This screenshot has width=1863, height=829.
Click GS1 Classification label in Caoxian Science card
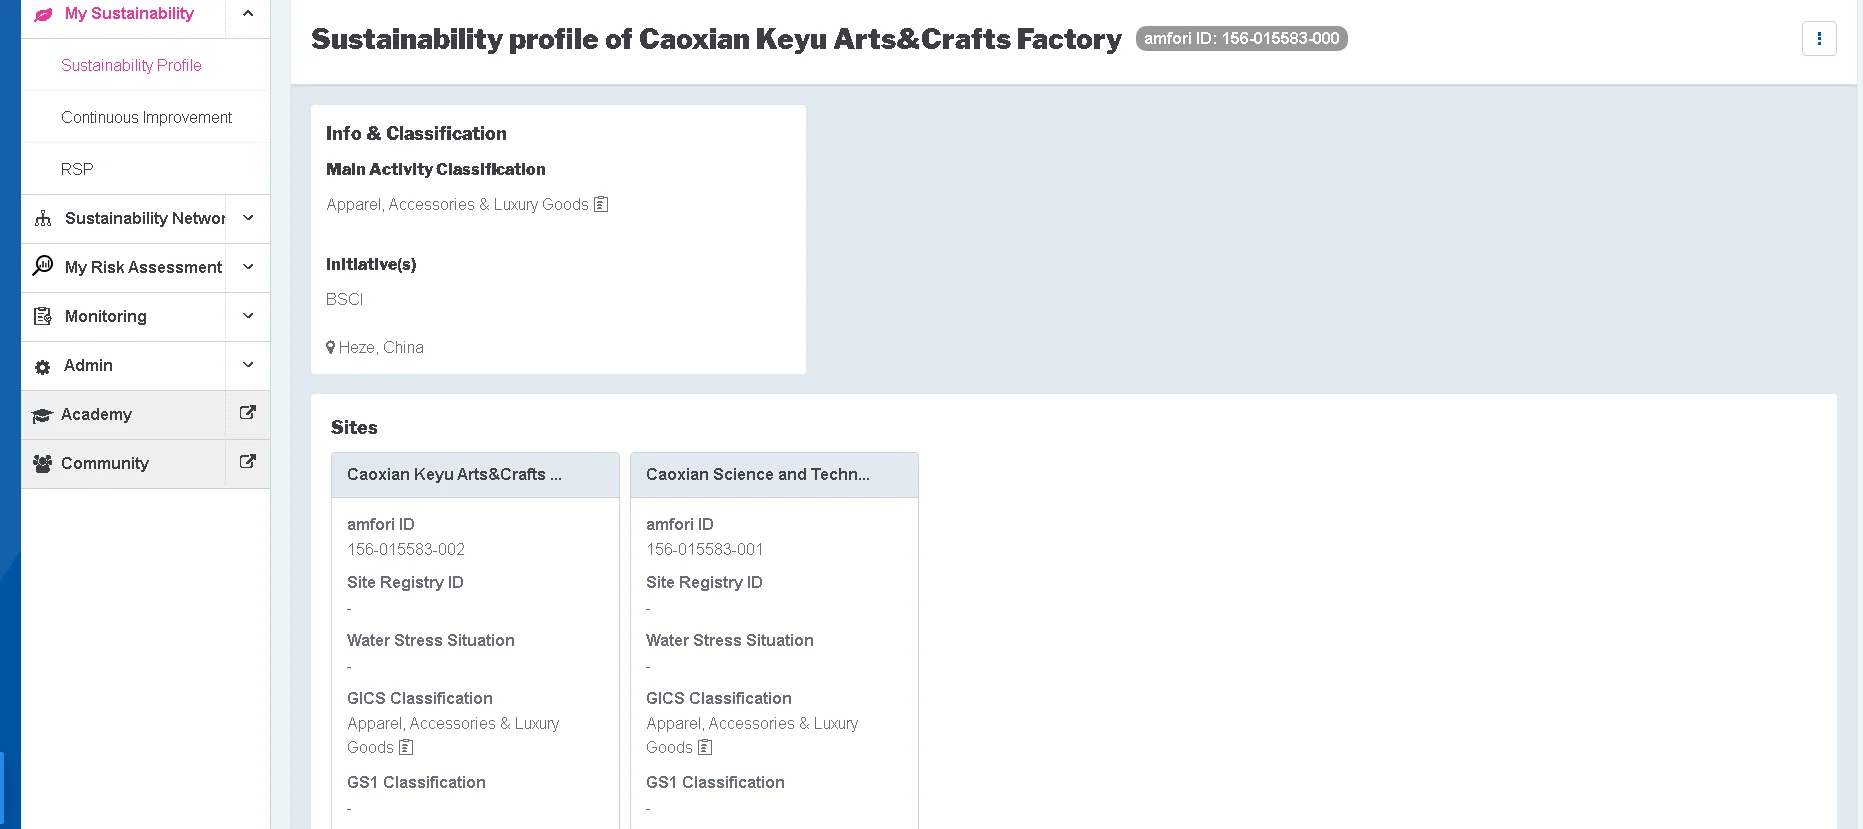click(x=715, y=782)
